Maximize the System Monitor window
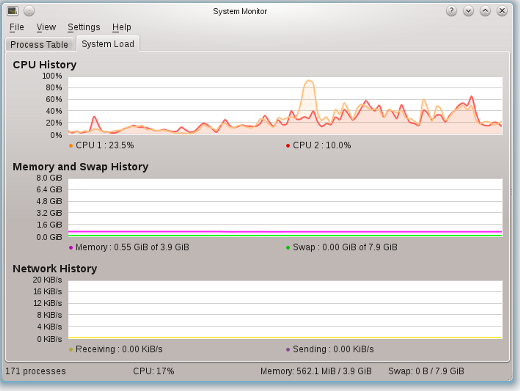Image resolution: width=520 pixels, height=391 pixels. [x=485, y=11]
